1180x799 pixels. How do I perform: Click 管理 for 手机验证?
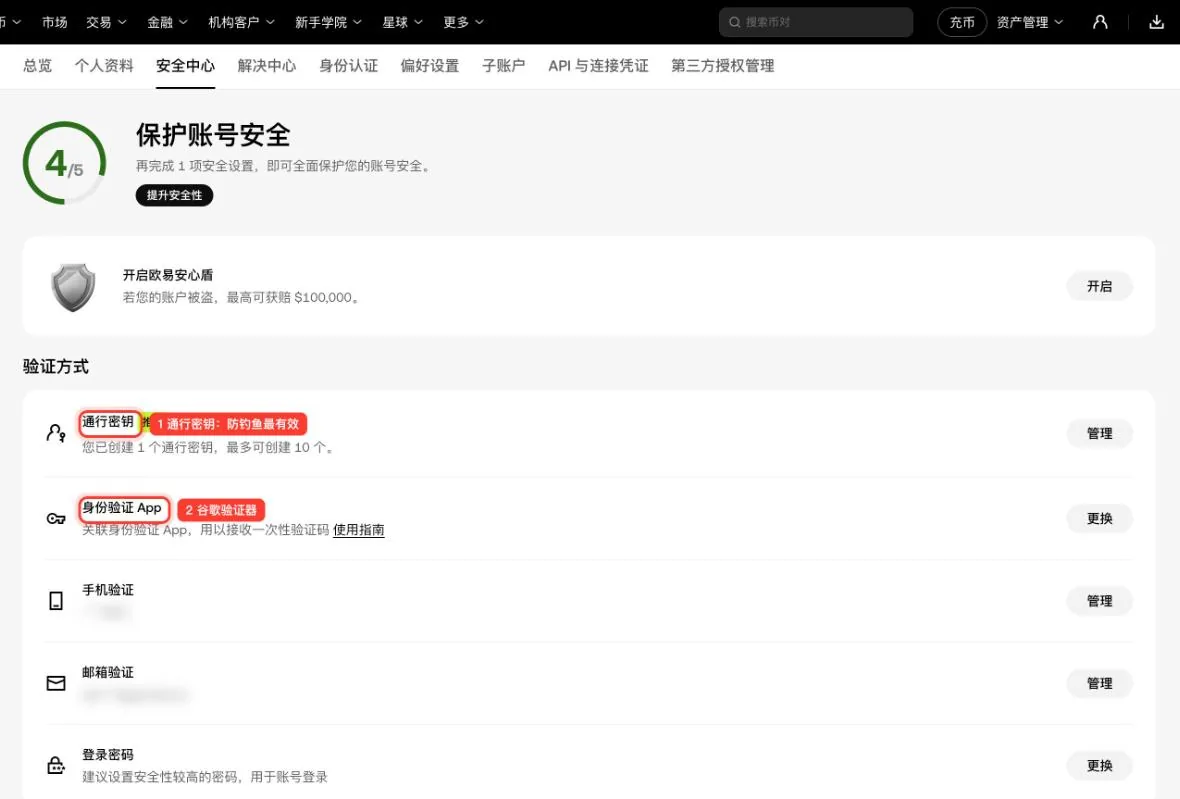click(1099, 601)
